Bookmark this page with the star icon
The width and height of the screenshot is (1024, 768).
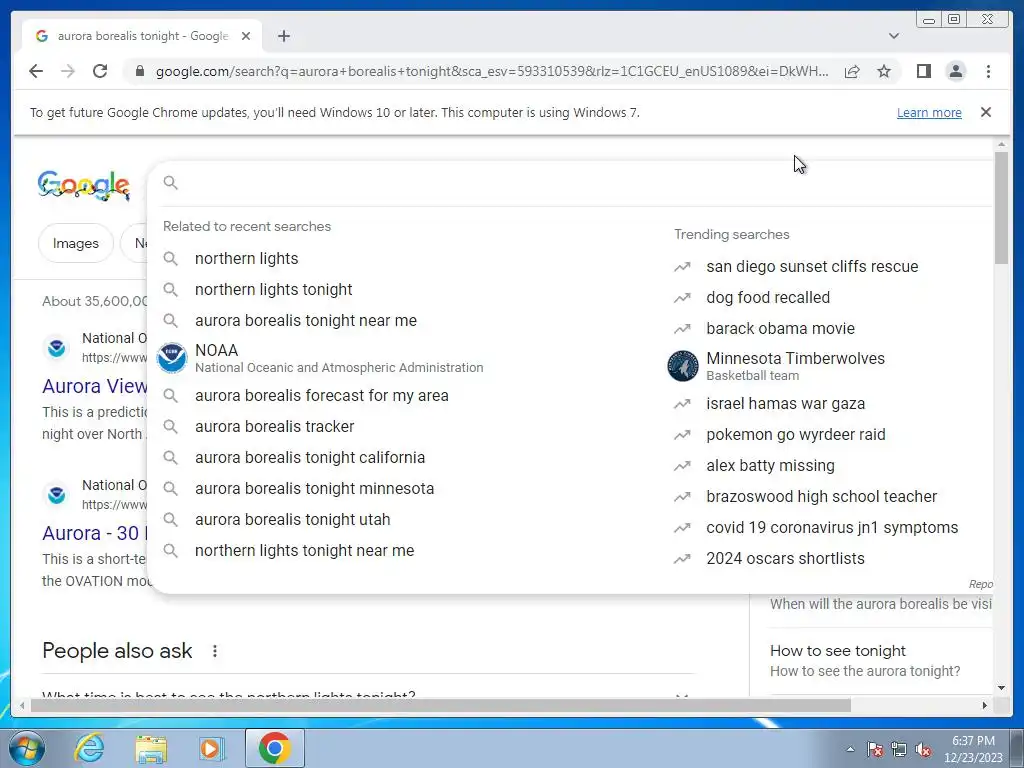click(x=884, y=71)
